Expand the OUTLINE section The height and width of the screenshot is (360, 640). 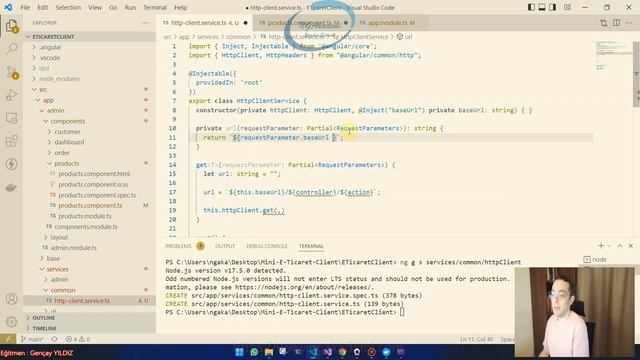(89, 318)
